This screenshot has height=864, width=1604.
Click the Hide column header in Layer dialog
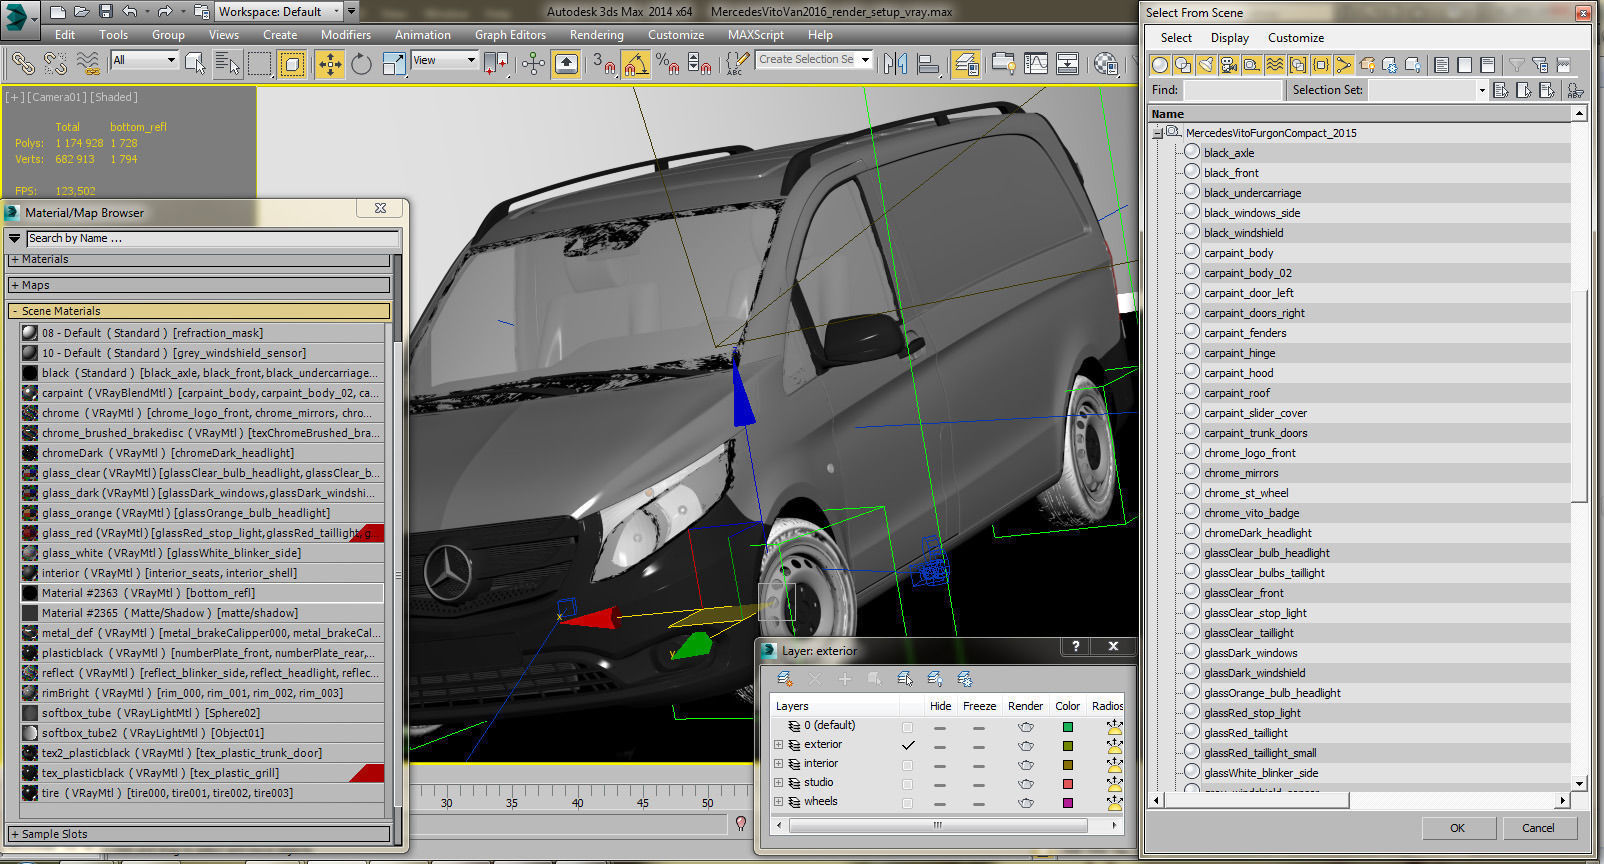click(941, 706)
